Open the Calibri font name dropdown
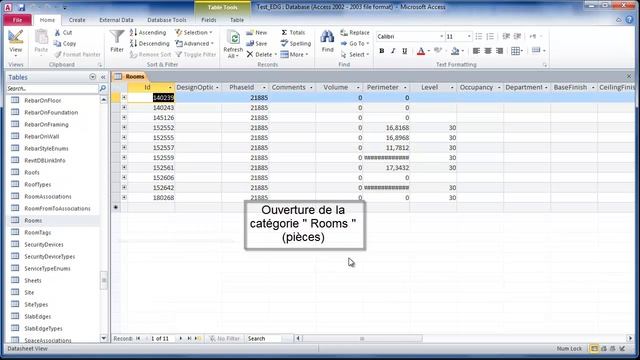The height and width of the screenshot is (360, 640). [441, 36]
